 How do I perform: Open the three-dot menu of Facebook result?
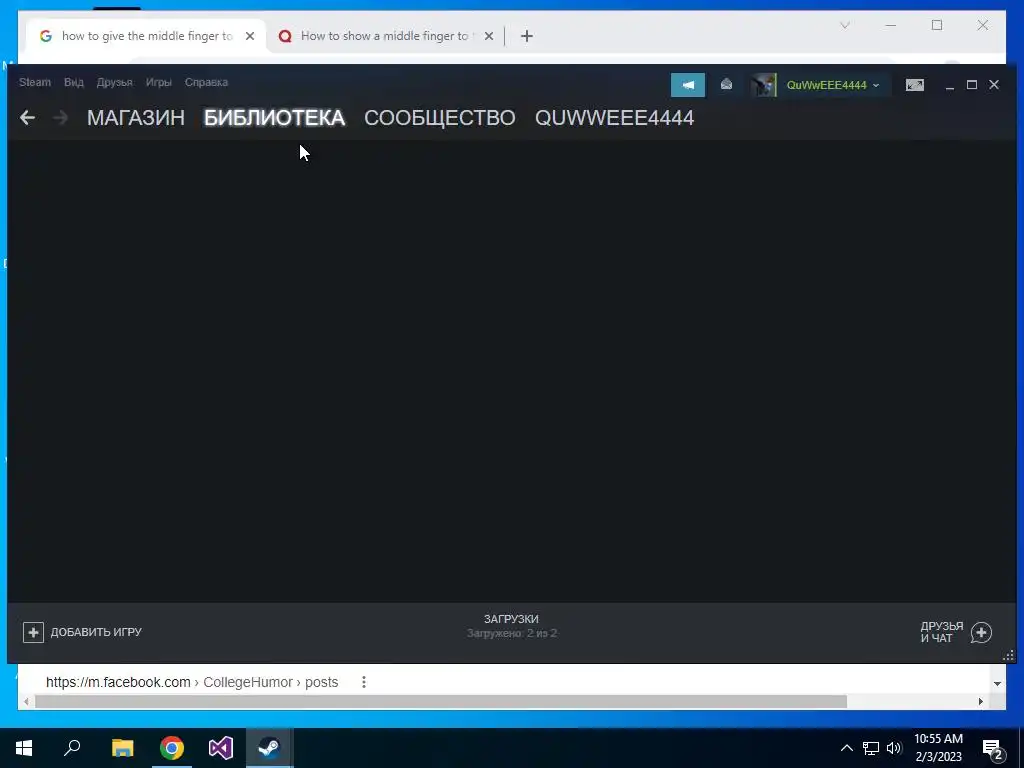[x=364, y=682]
